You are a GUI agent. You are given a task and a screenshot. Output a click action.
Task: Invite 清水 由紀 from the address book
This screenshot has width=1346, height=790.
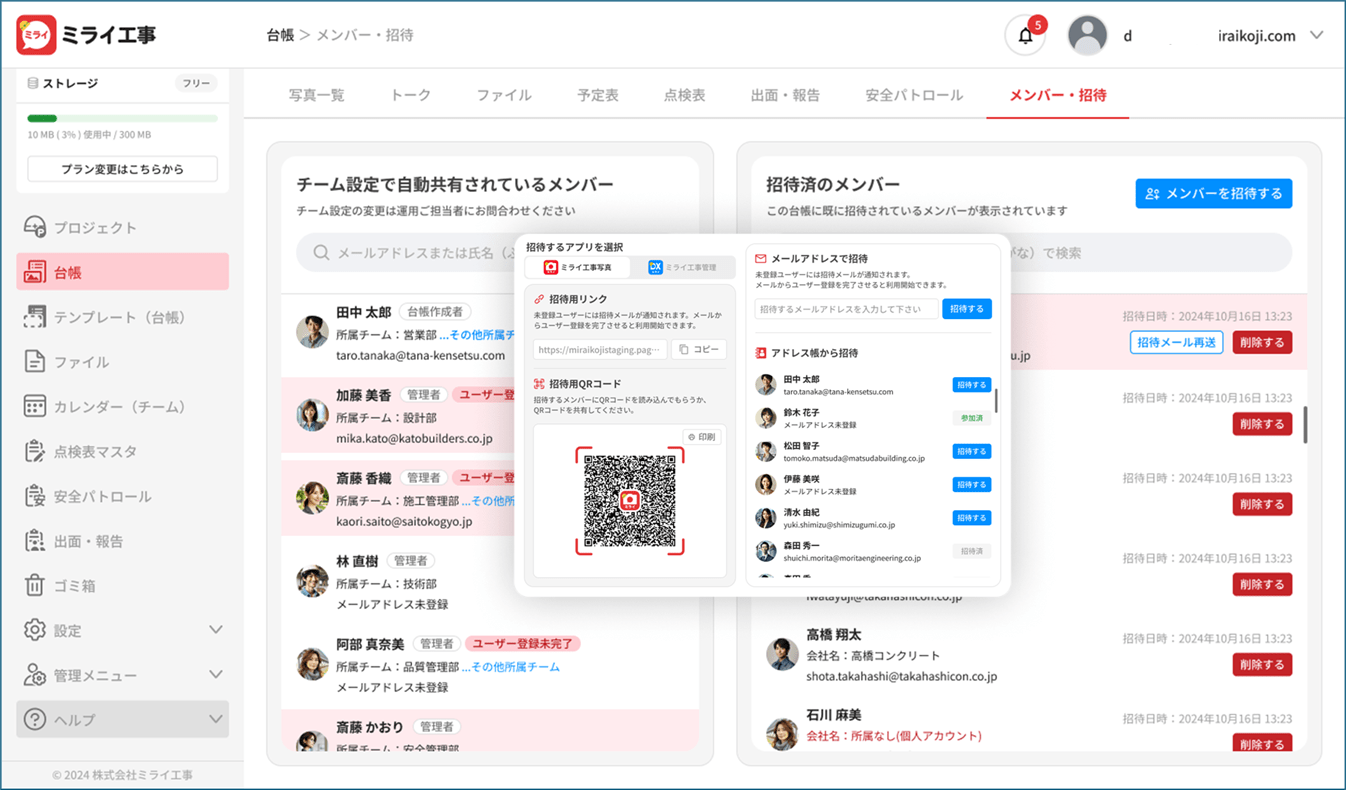(972, 518)
